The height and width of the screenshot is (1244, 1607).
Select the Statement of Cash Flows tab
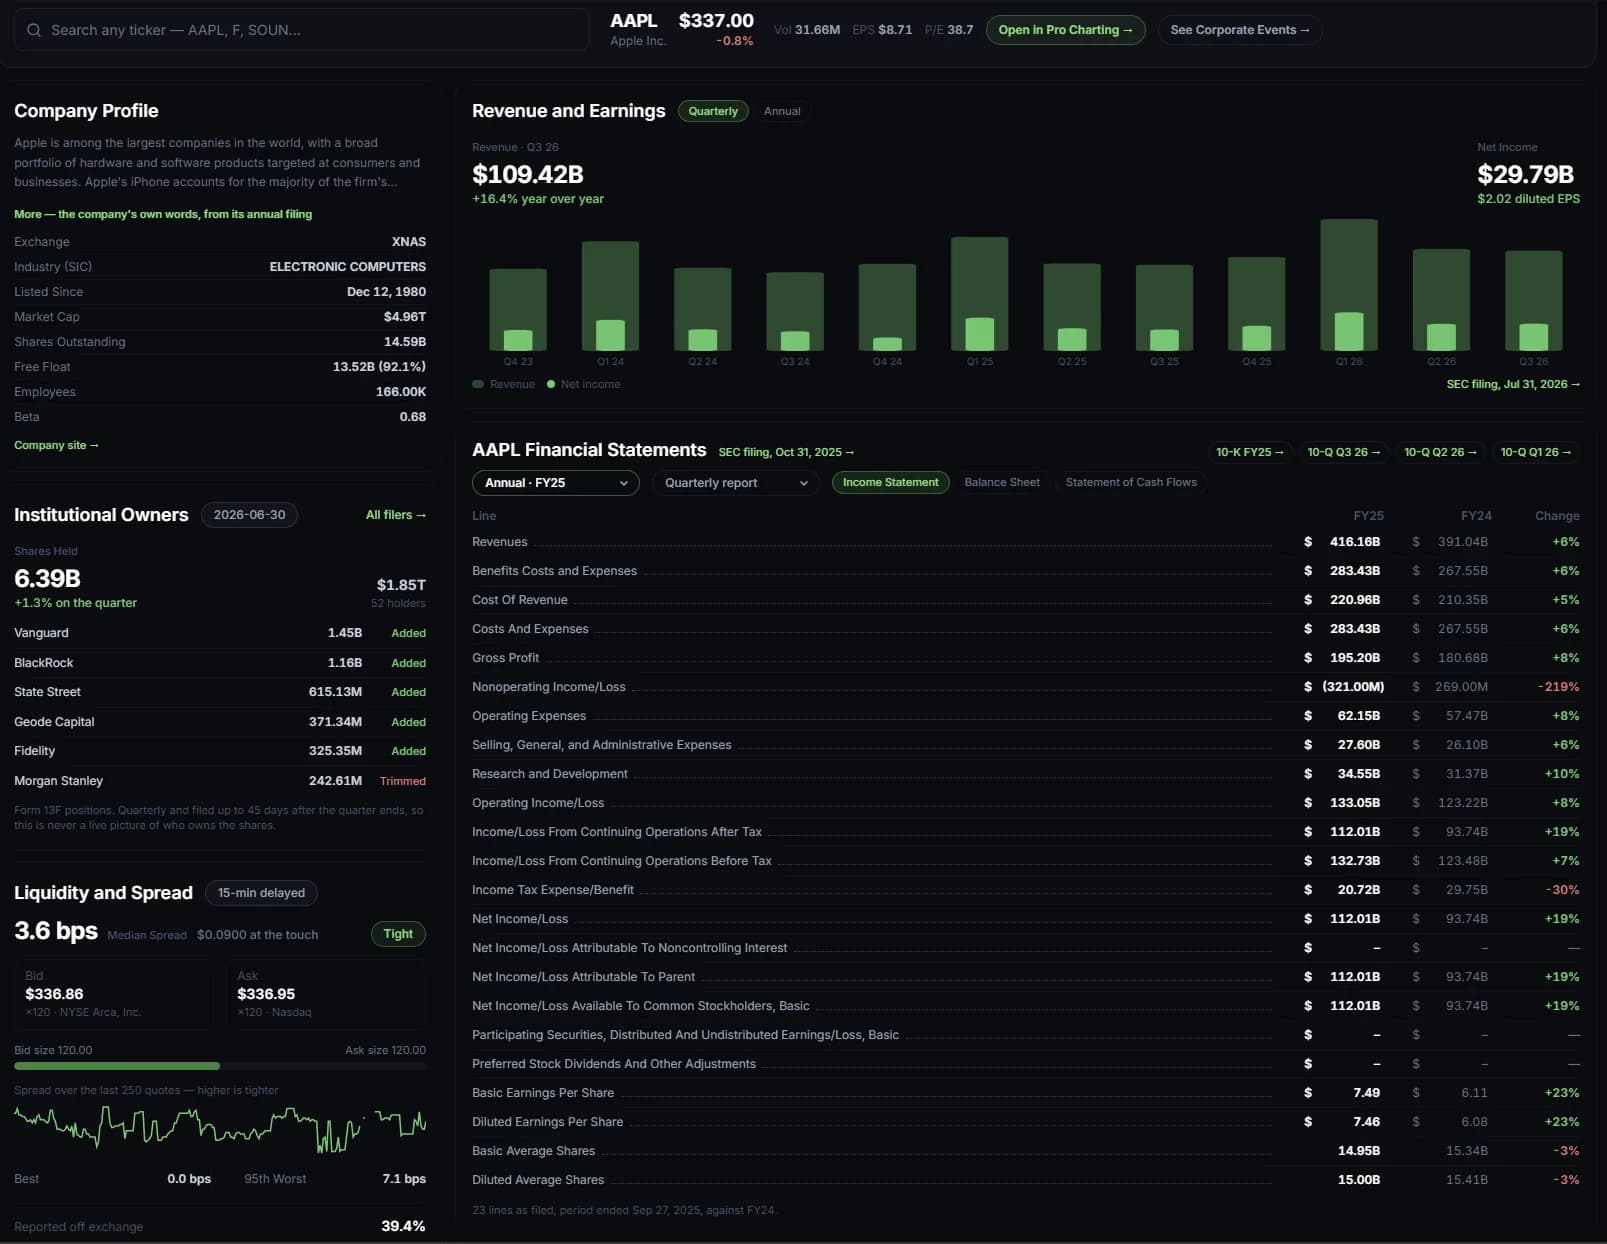coord(1131,483)
